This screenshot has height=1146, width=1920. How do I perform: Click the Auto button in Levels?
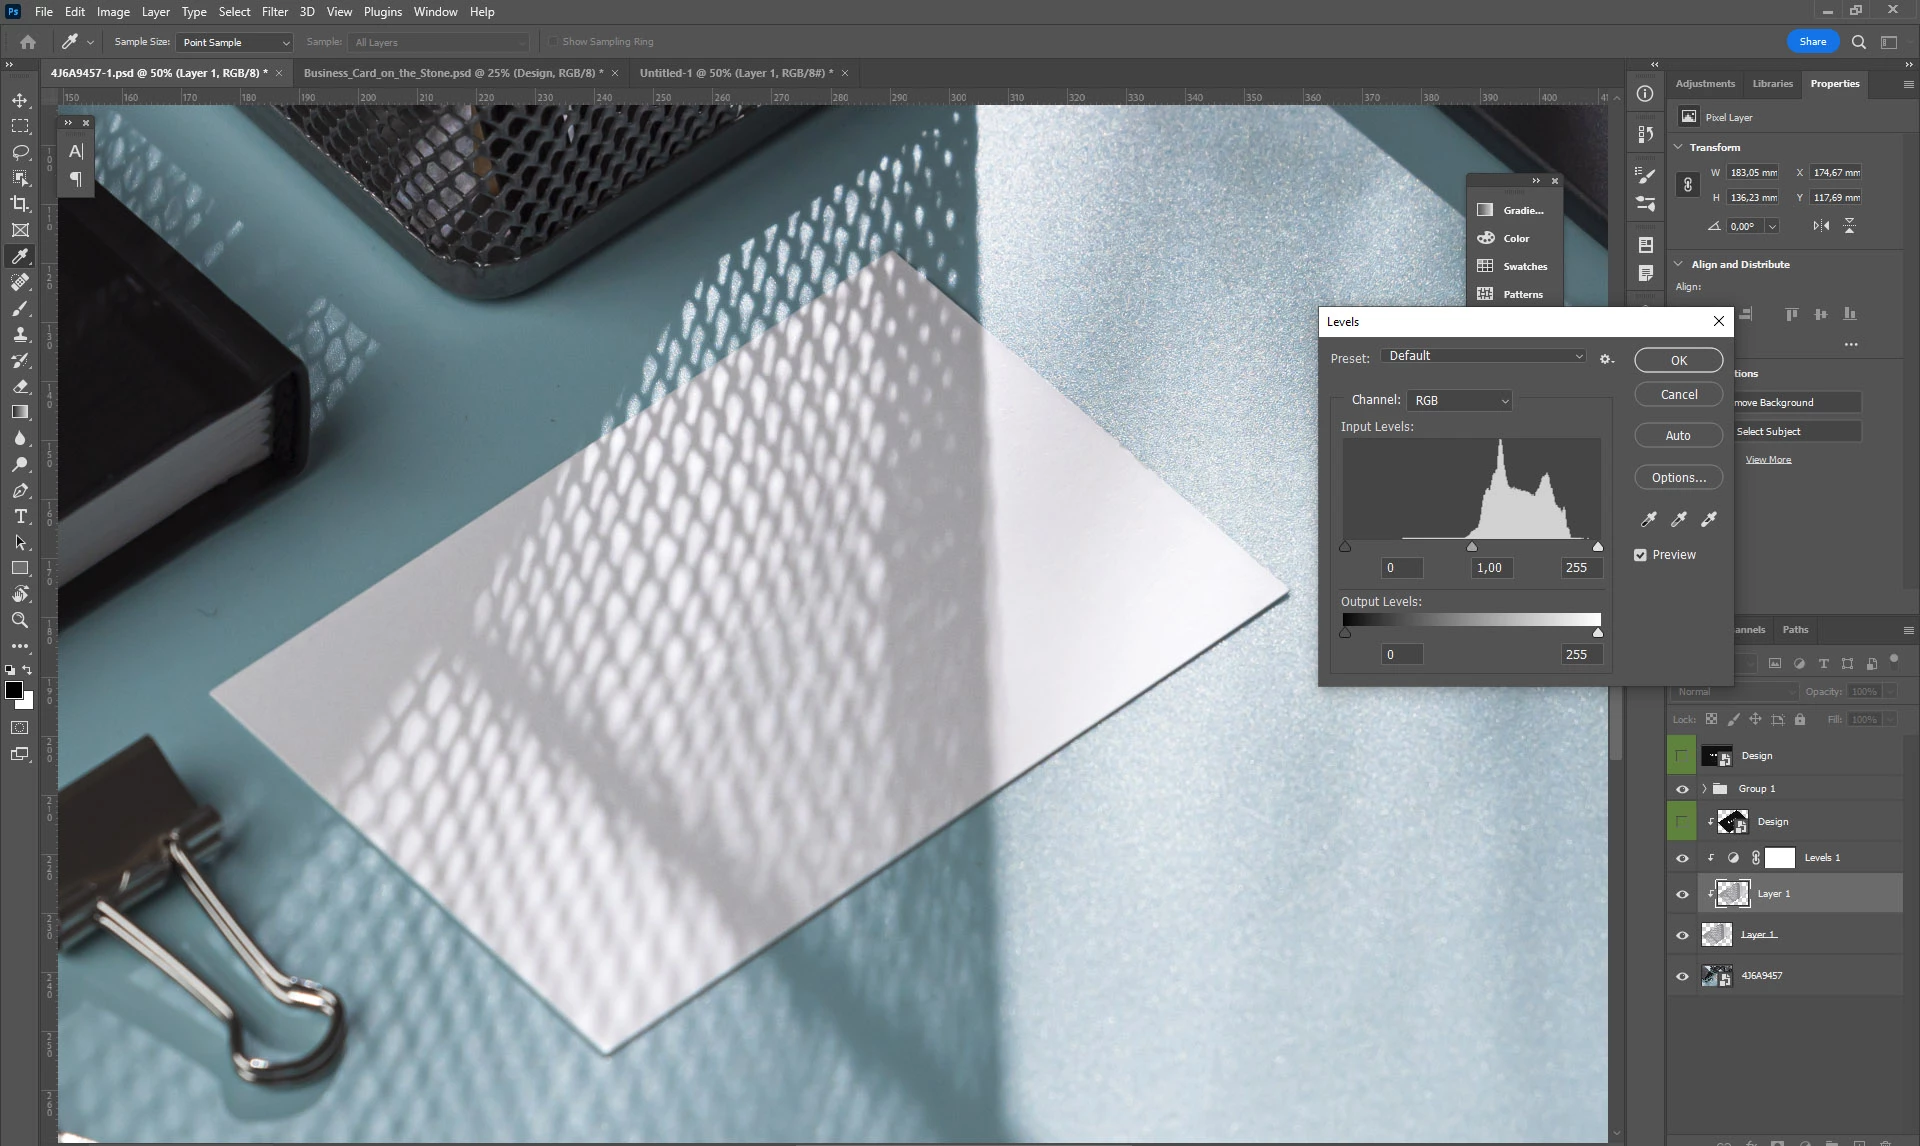tap(1678, 436)
